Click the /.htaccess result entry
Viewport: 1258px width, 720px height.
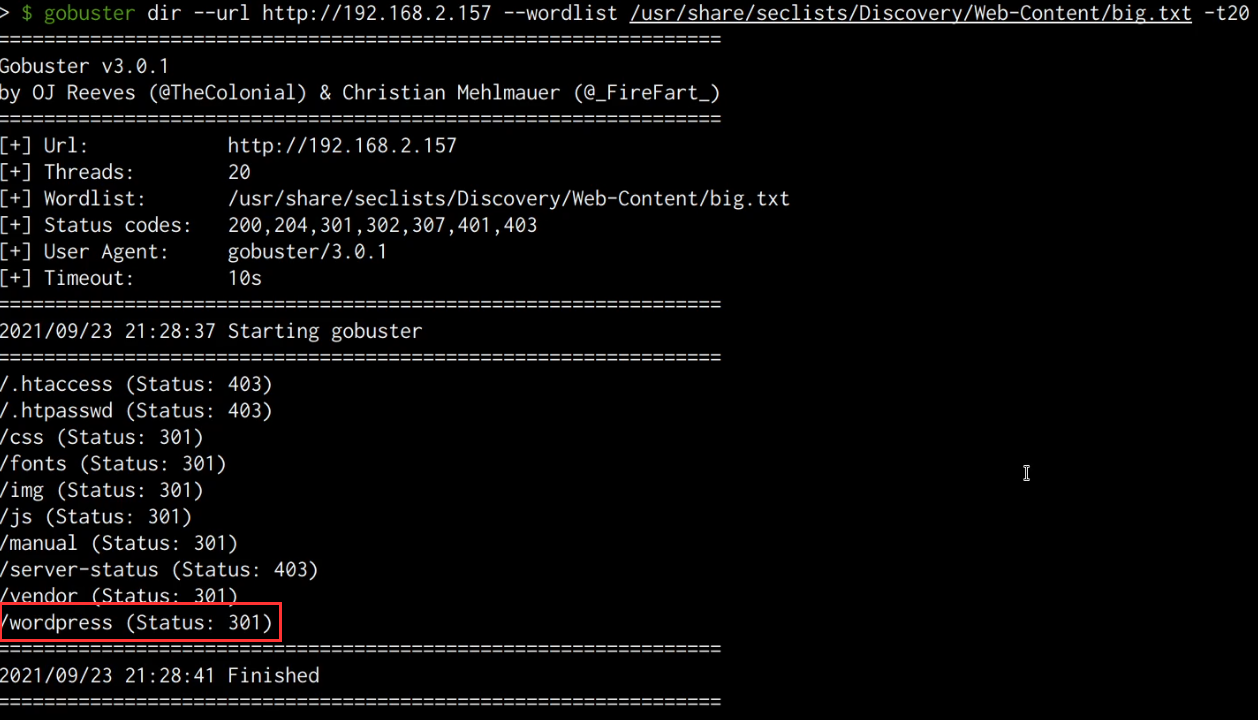[136, 384]
